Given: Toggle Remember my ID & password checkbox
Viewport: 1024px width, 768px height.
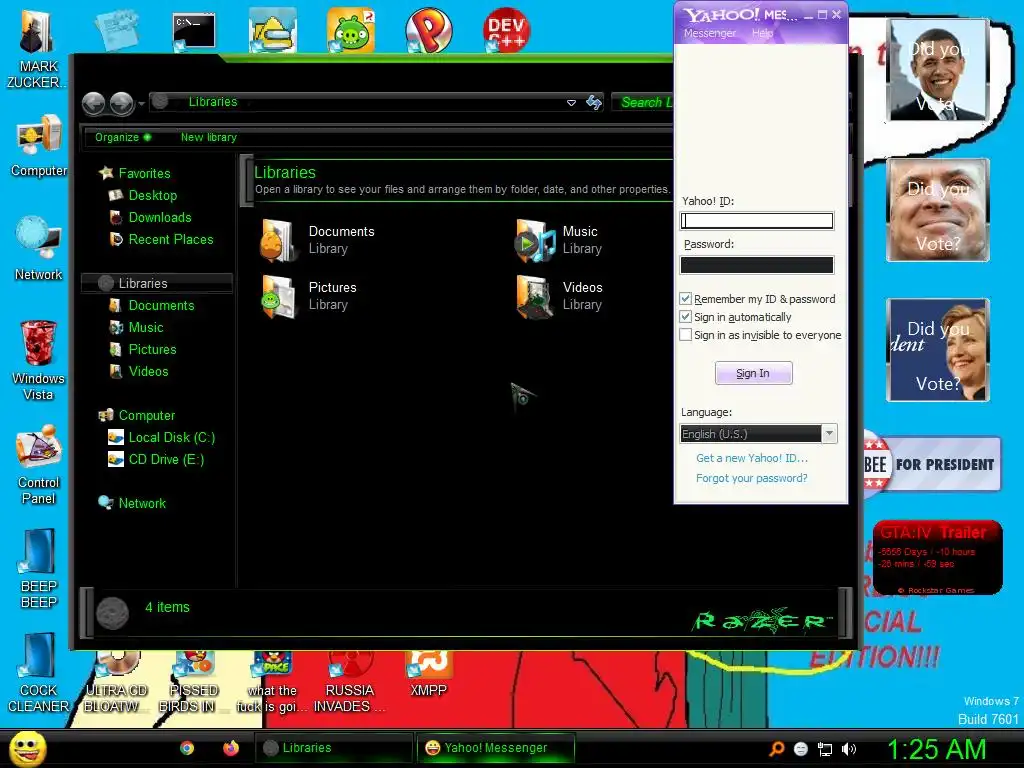Looking at the screenshot, I should tap(685, 298).
